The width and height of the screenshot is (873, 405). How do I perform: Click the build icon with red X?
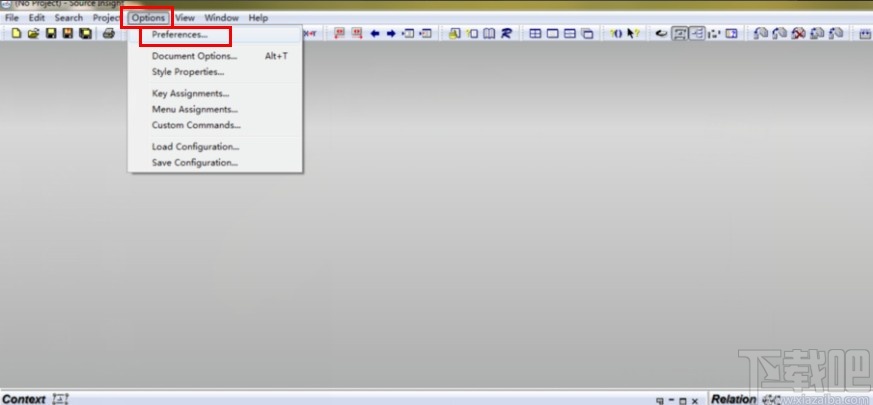pyautogui.click(x=798, y=33)
